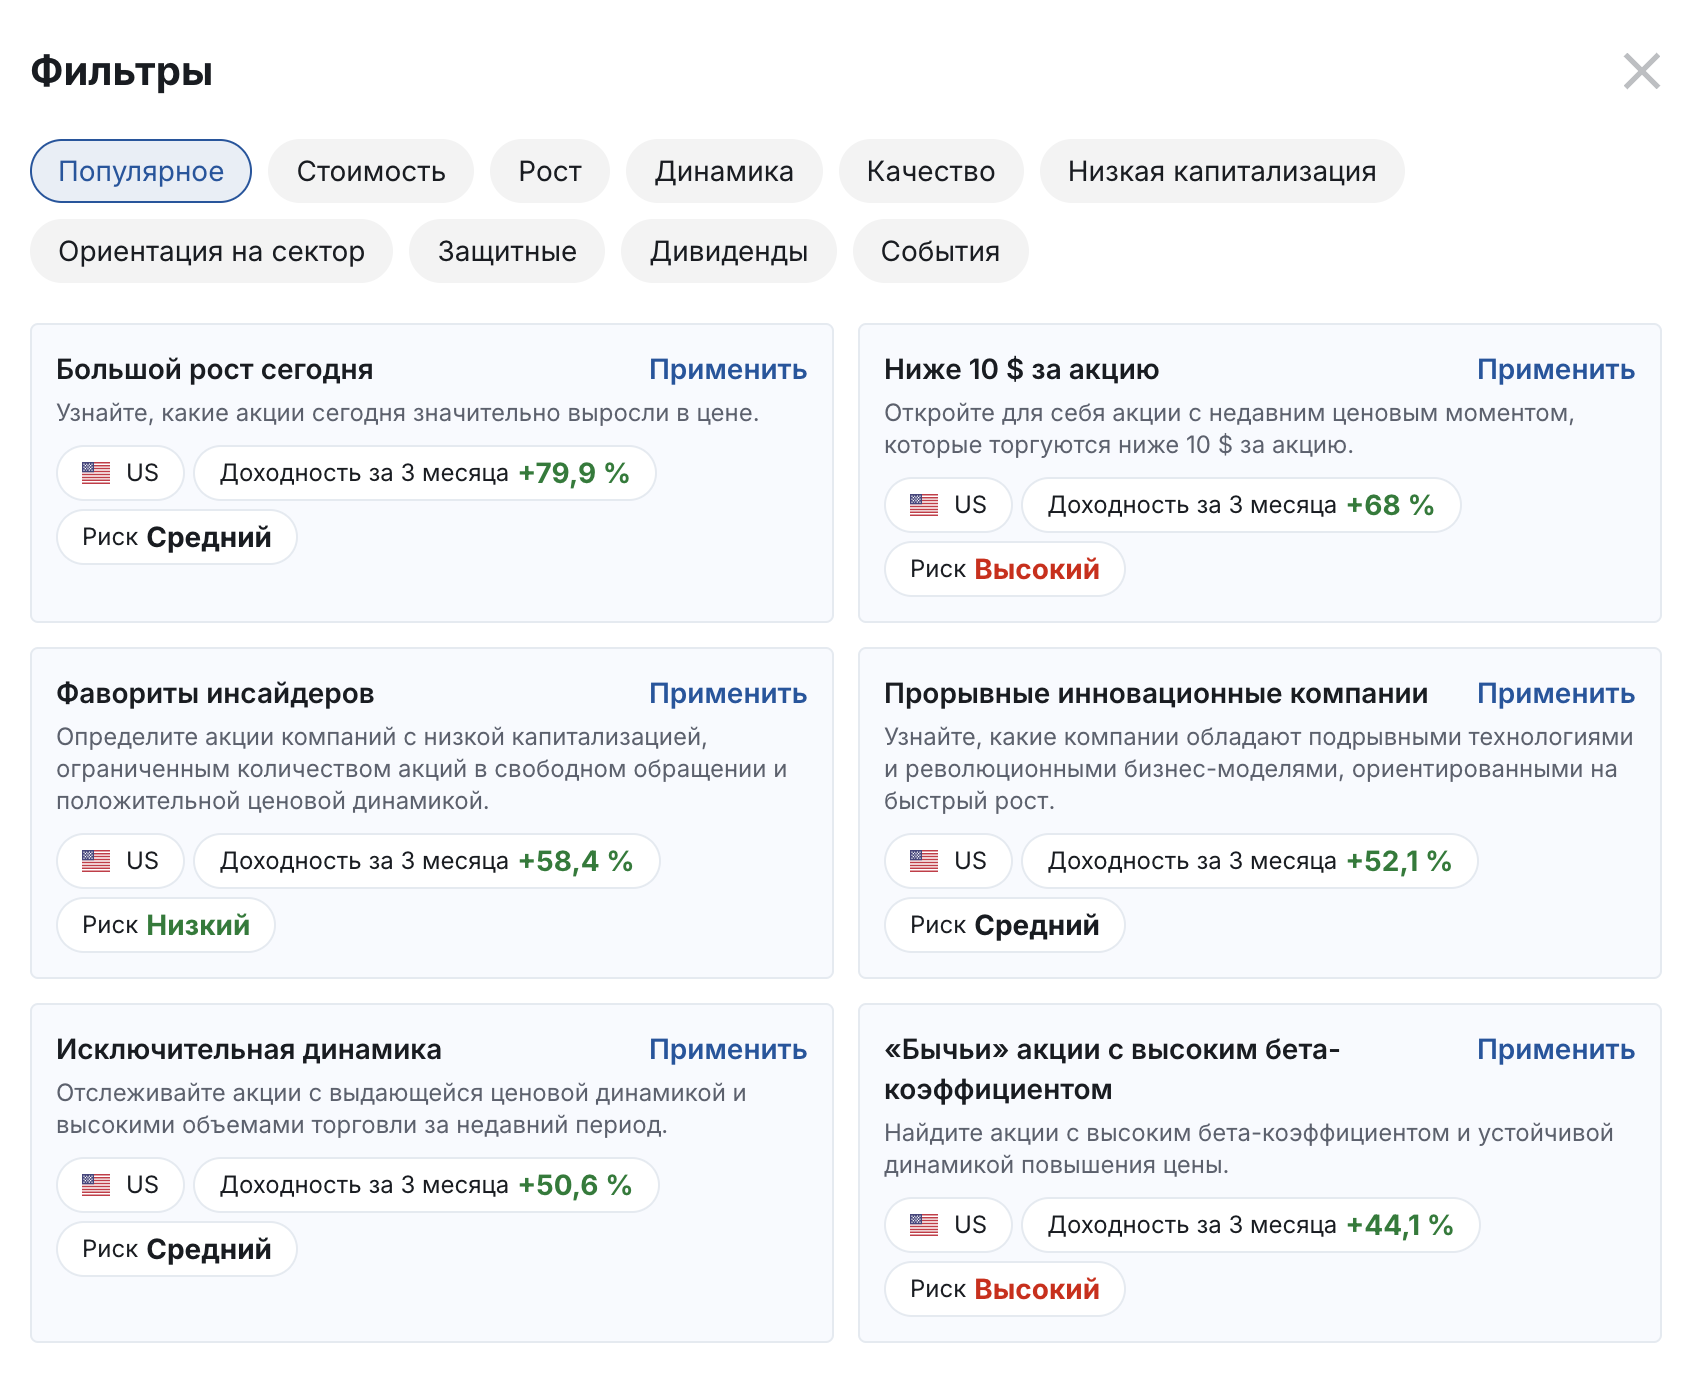Select the Популярное filter tab
1696x1376 pixels.
141,171
